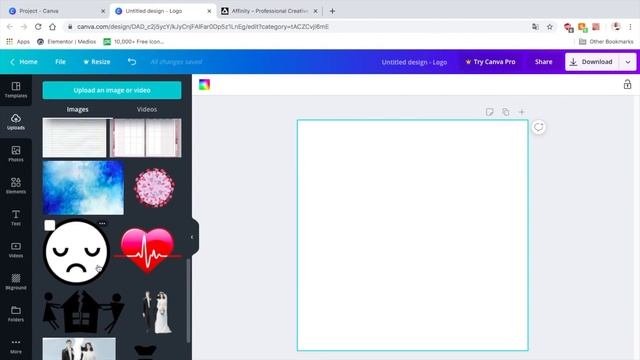This screenshot has width=640, height=360.
Task: Click the Untitled design - Logo title field
Action: click(x=414, y=62)
